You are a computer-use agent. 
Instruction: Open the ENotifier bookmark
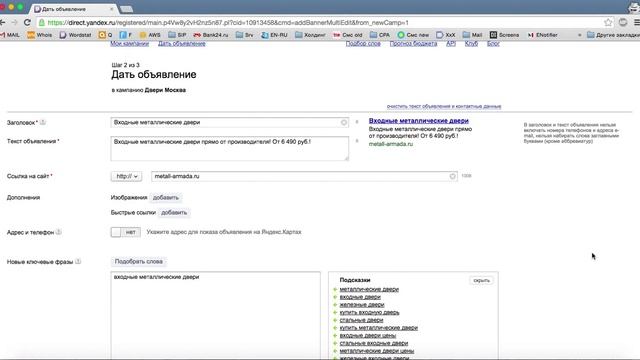(542, 35)
